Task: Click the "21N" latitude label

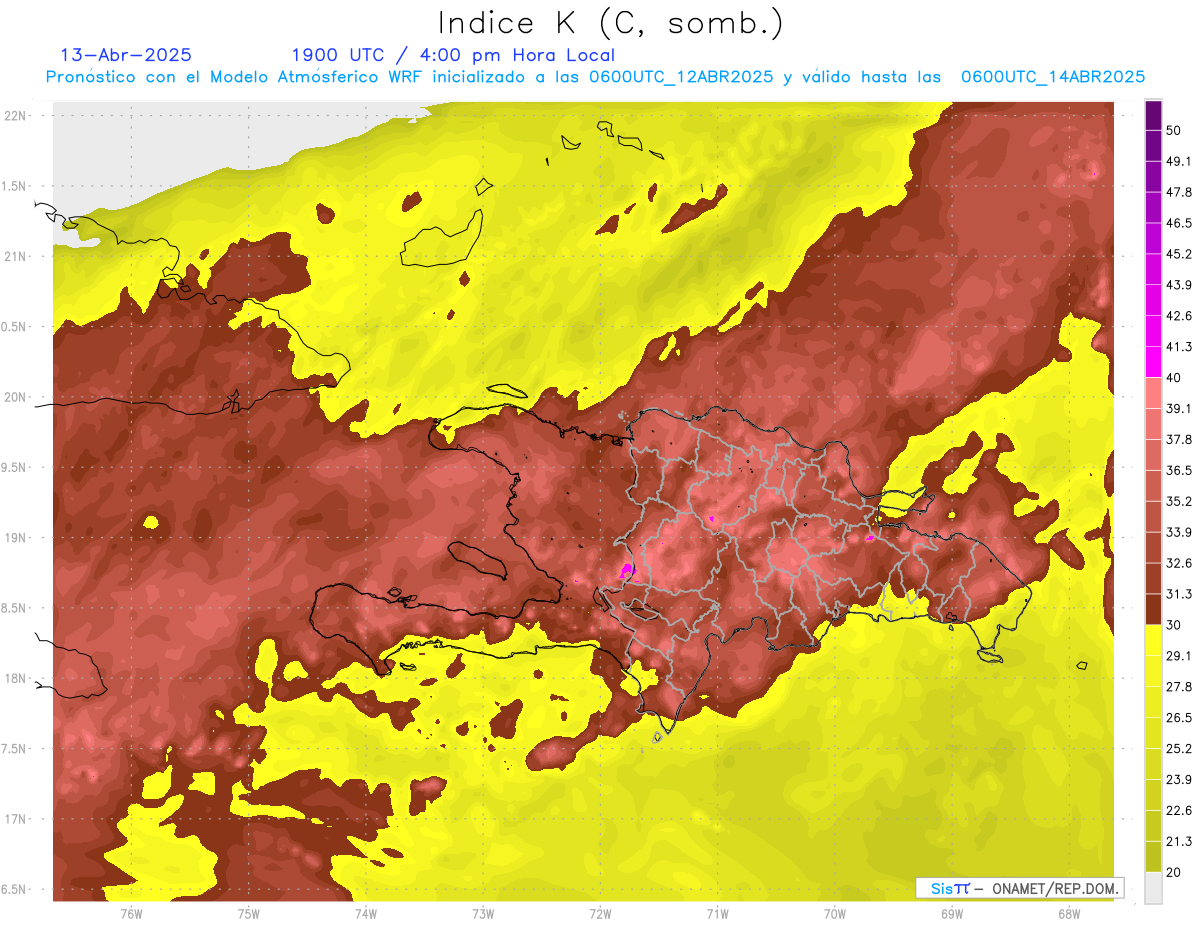Action: tap(16, 256)
